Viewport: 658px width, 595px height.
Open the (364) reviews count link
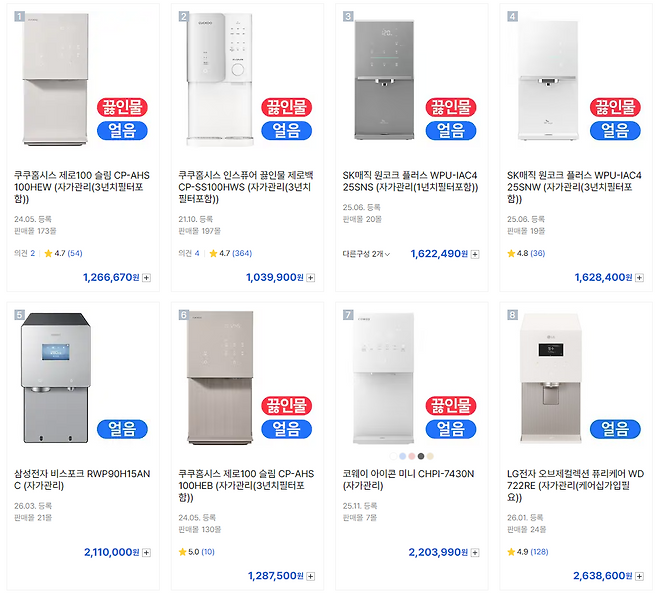(x=242, y=254)
